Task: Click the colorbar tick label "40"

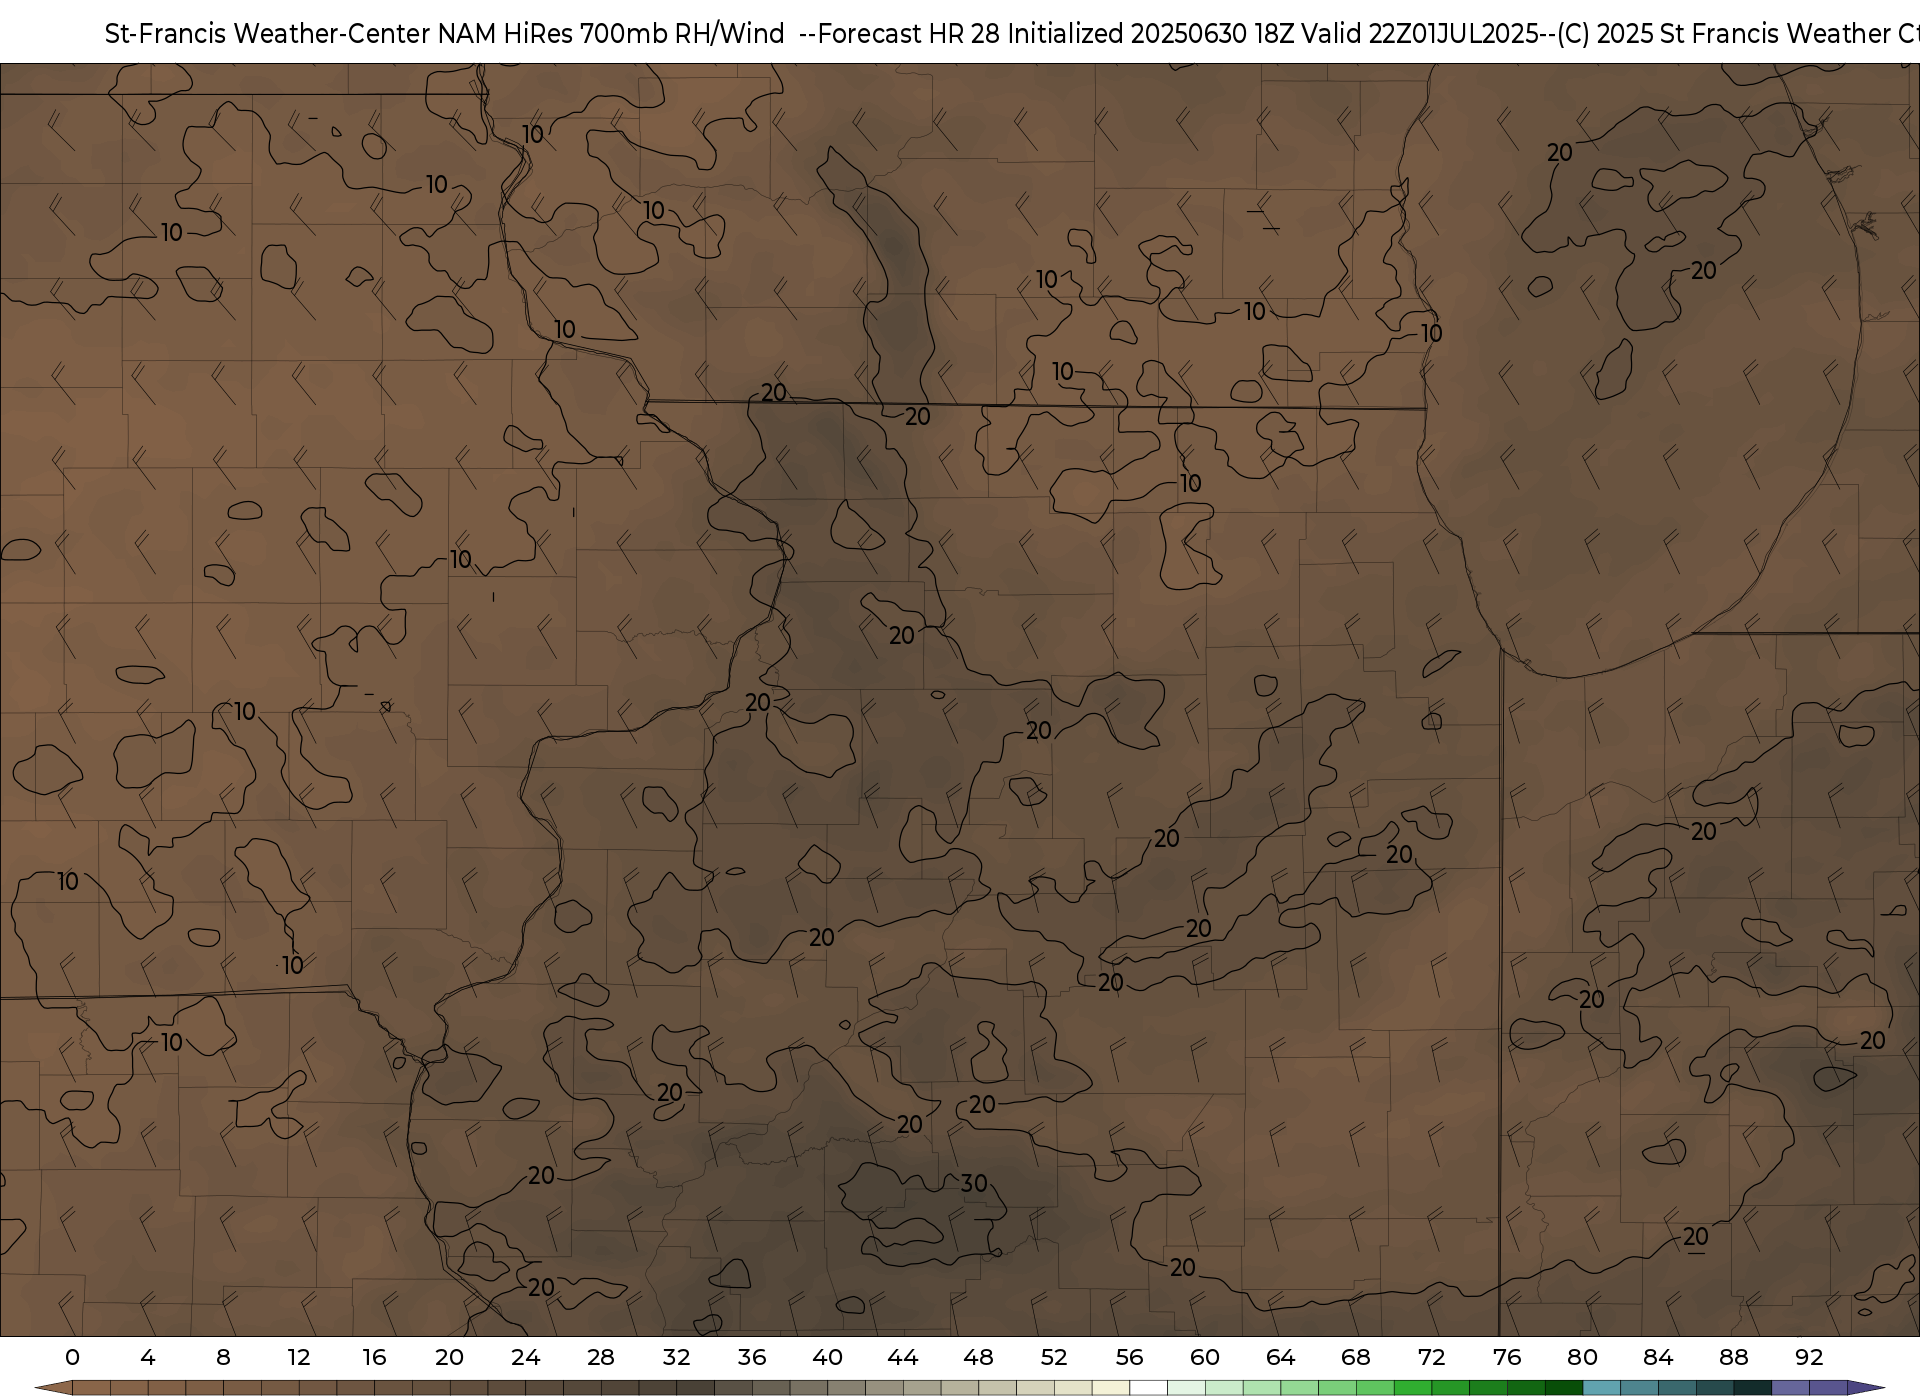Action: pos(827,1357)
